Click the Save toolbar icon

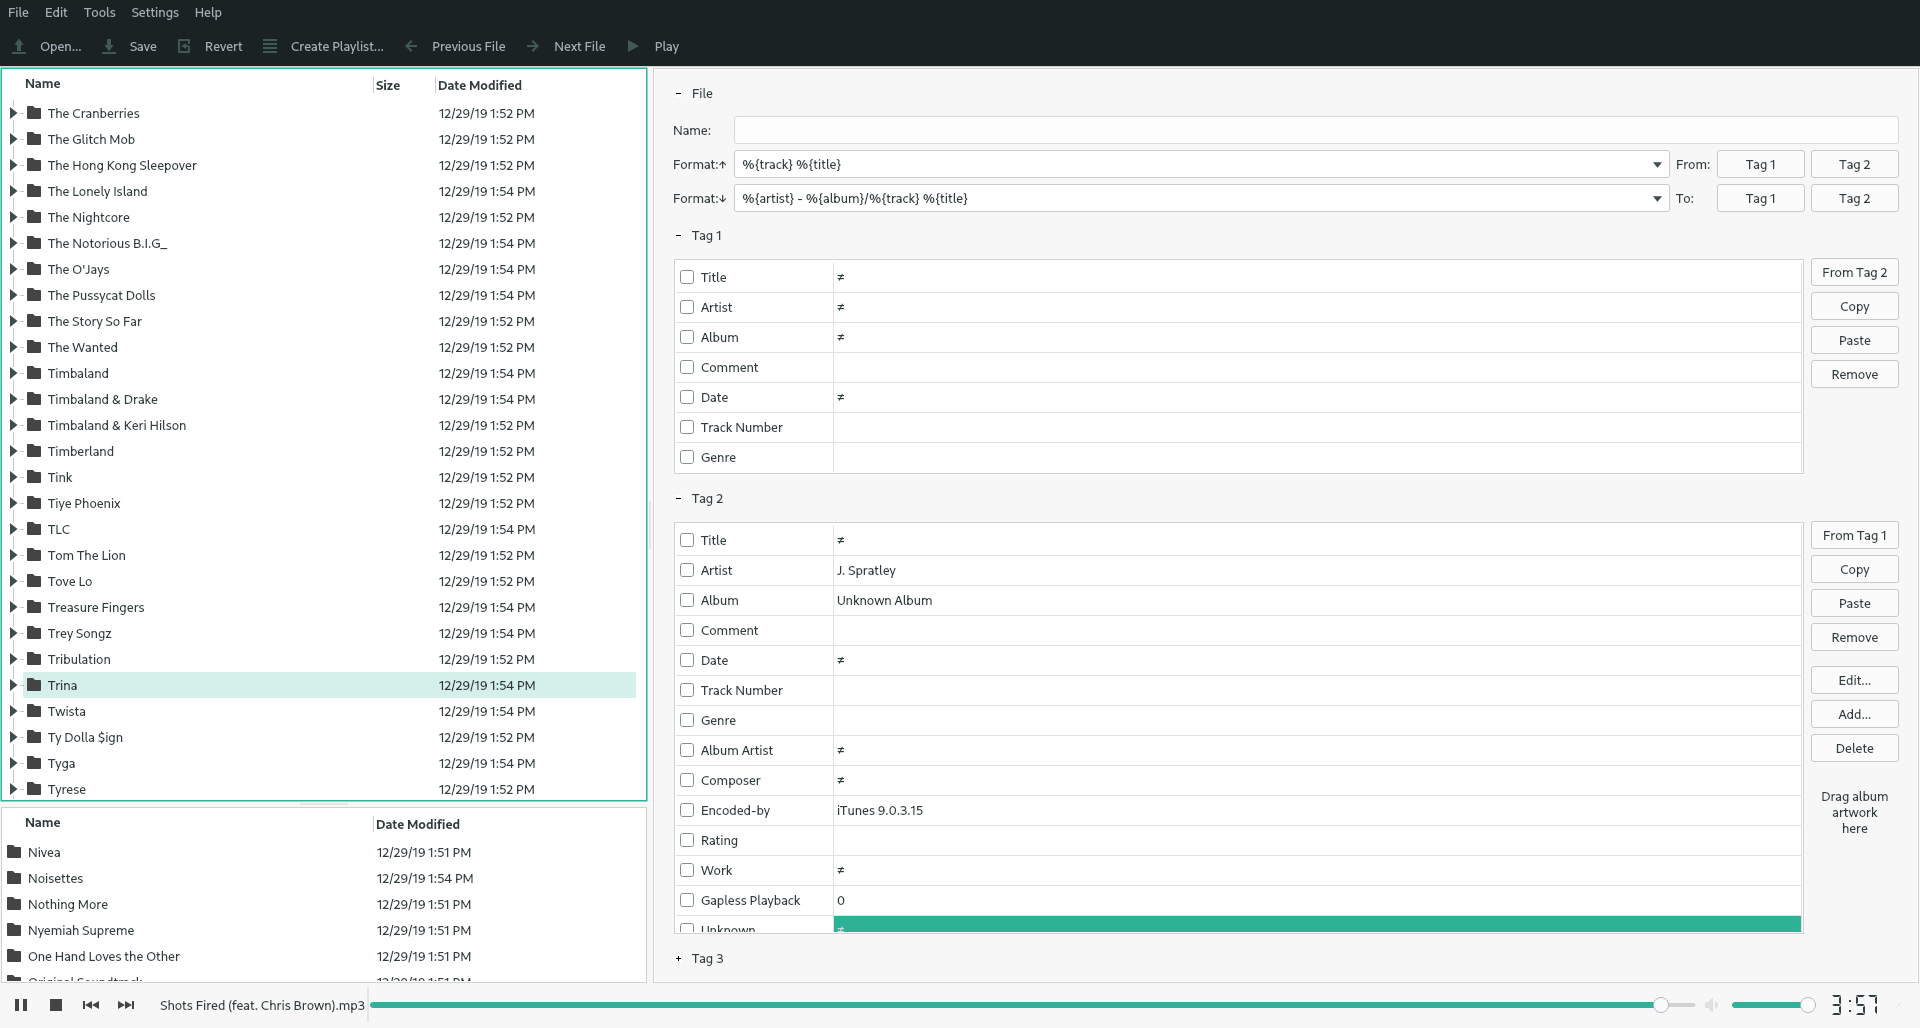[x=109, y=46]
